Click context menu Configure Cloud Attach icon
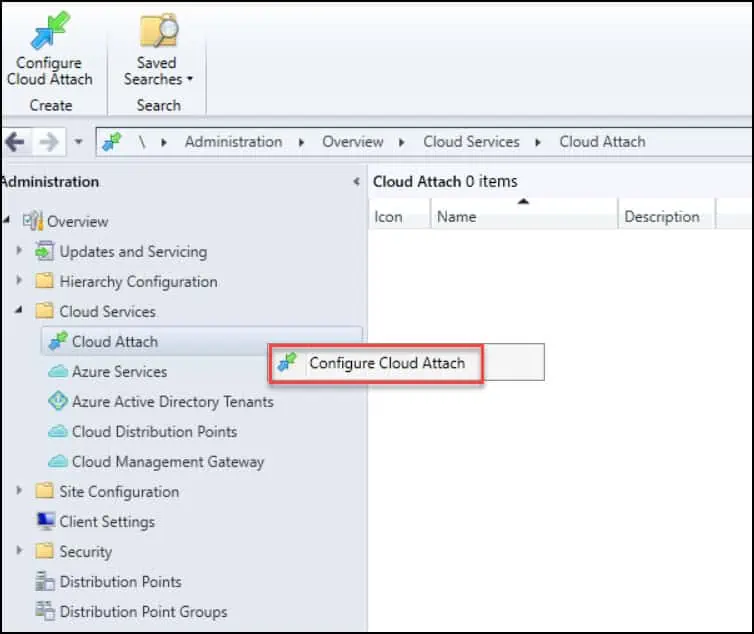This screenshot has width=754, height=634. click(x=288, y=362)
